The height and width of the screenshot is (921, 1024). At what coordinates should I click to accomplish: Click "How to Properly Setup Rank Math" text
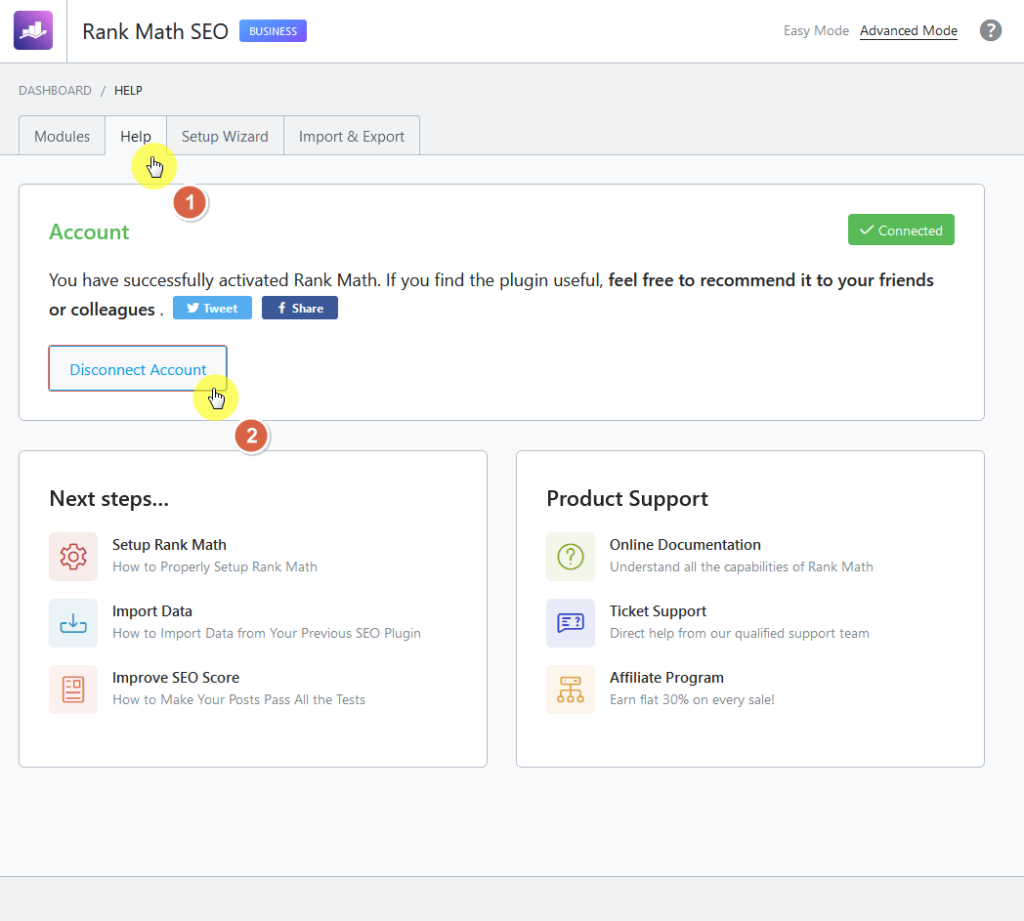click(215, 567)
